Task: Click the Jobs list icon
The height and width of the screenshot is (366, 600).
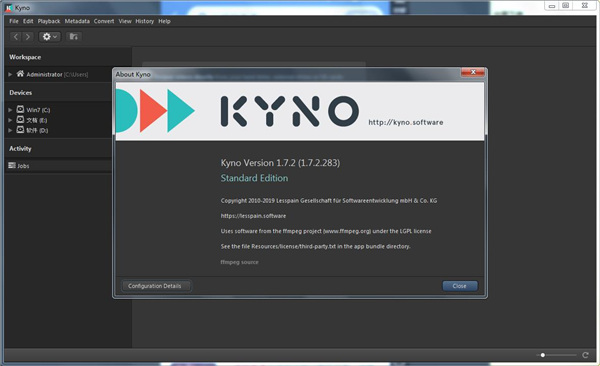Action: point(12,165)
